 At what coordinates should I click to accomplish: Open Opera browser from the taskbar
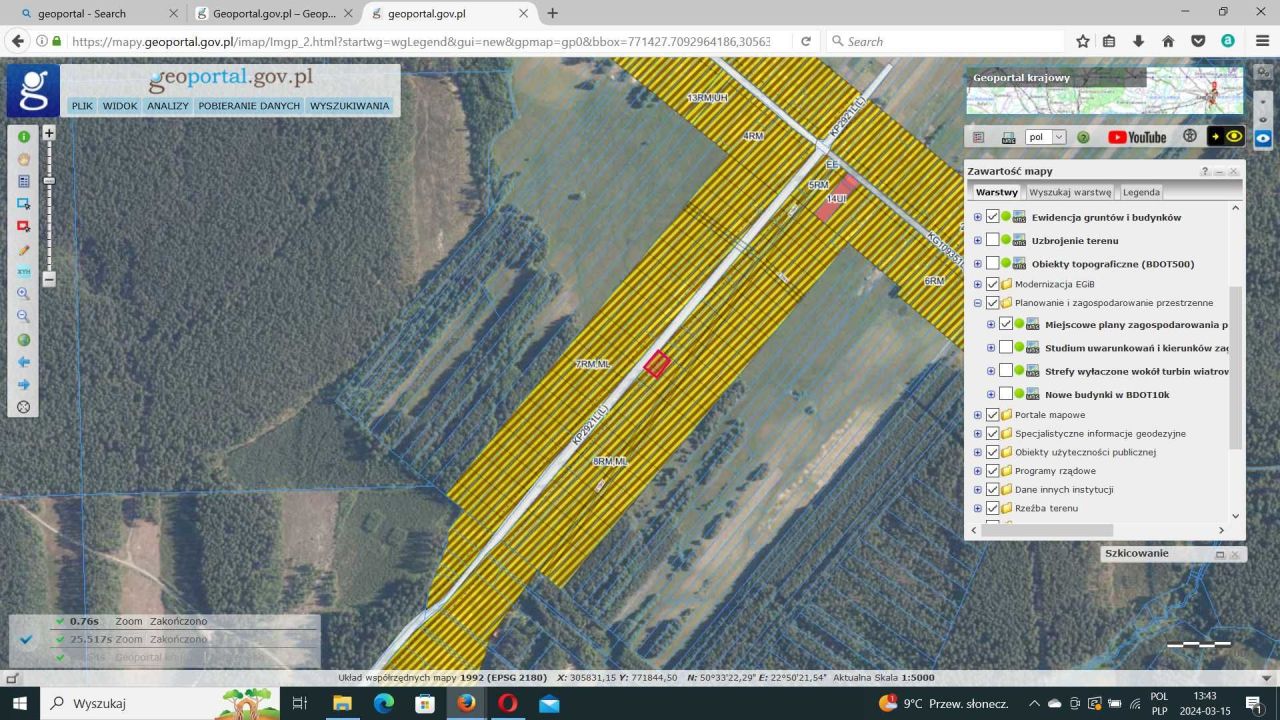click(507, 703)
